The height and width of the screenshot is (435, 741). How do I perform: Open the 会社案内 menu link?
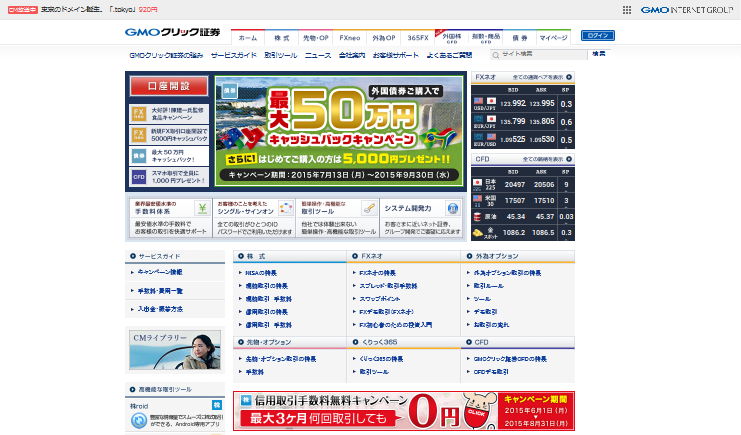[x=352, y=55]
